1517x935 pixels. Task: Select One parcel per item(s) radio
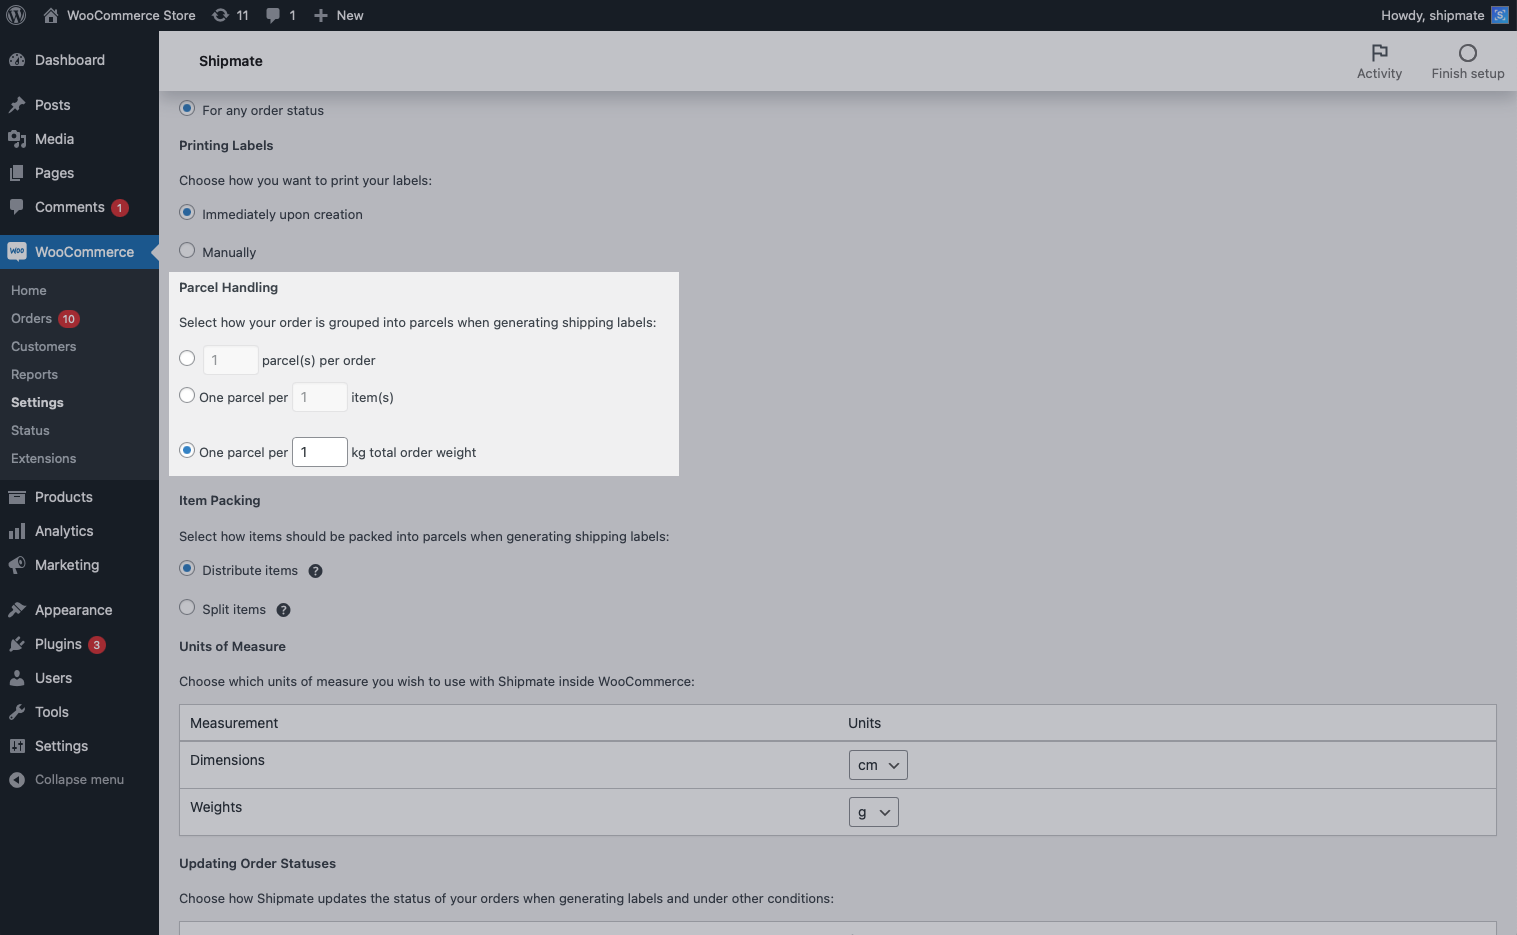coord(187,395)
